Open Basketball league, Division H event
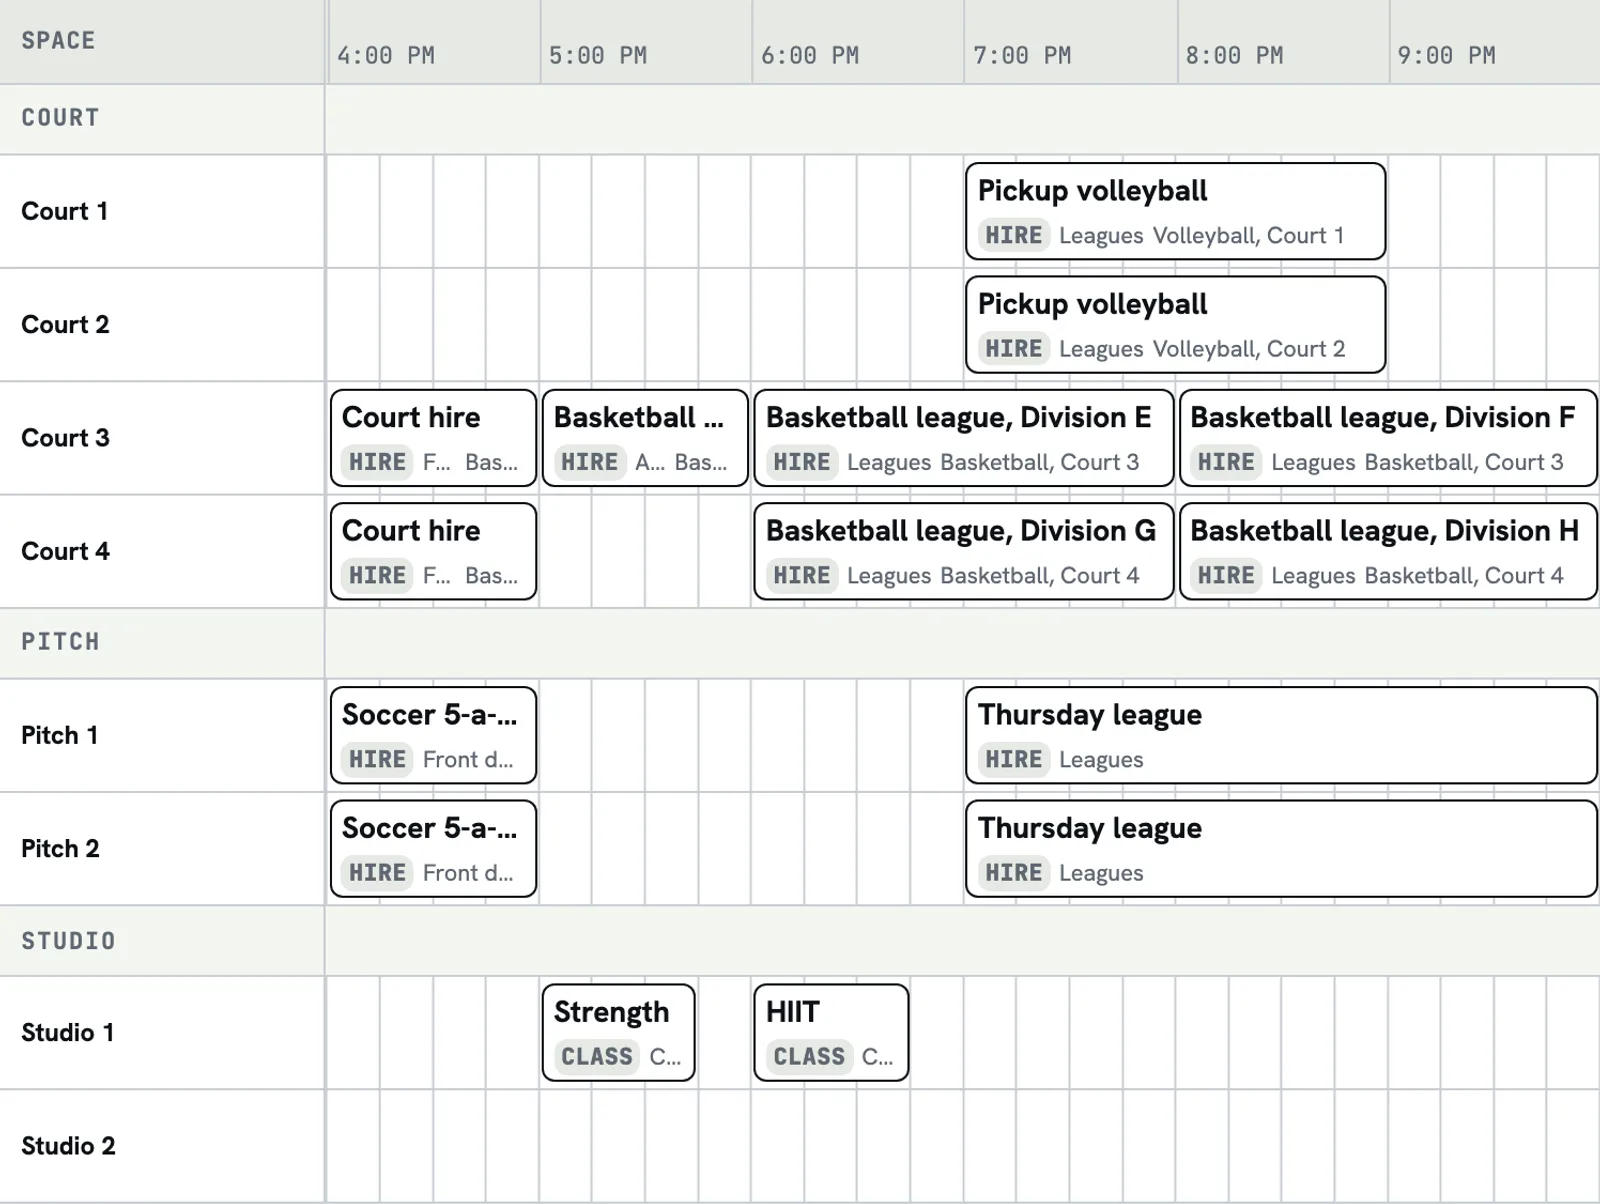 (x=1388, y=551)
